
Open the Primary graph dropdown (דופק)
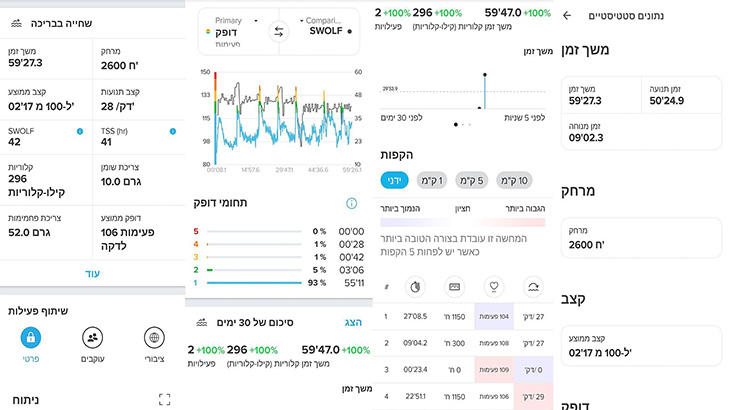232,32
